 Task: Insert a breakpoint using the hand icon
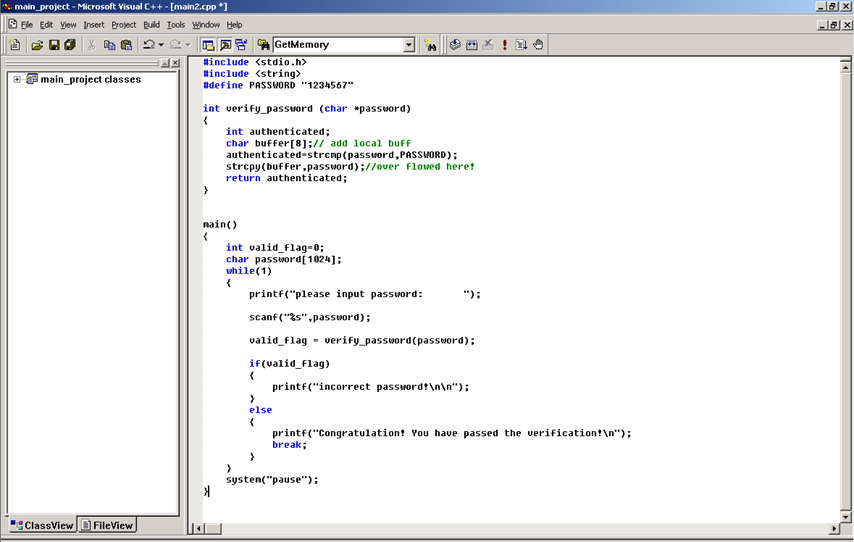538,45
